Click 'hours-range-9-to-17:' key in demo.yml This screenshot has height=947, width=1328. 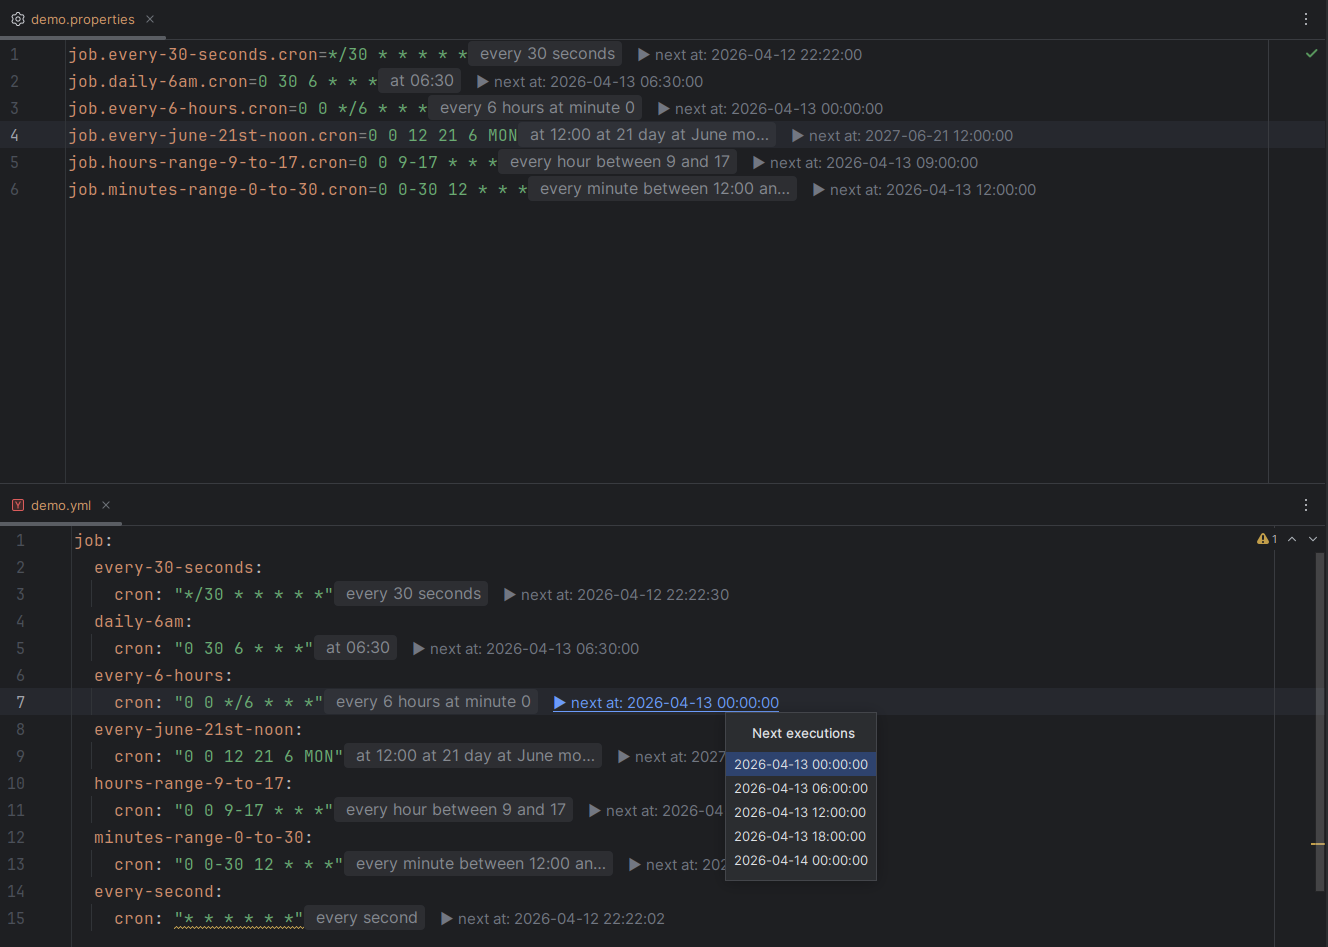[x=193, y=784]
